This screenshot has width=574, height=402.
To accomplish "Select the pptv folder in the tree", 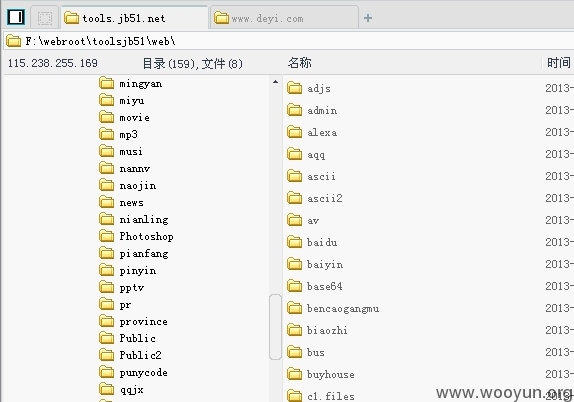I will [122, 287].
